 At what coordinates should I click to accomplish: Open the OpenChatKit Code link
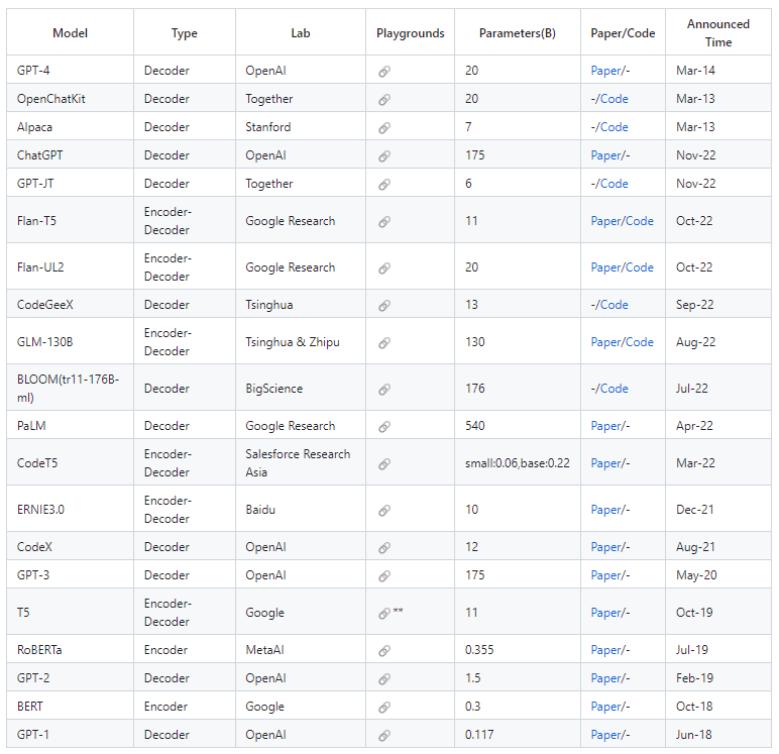click(x=614, y=99)
